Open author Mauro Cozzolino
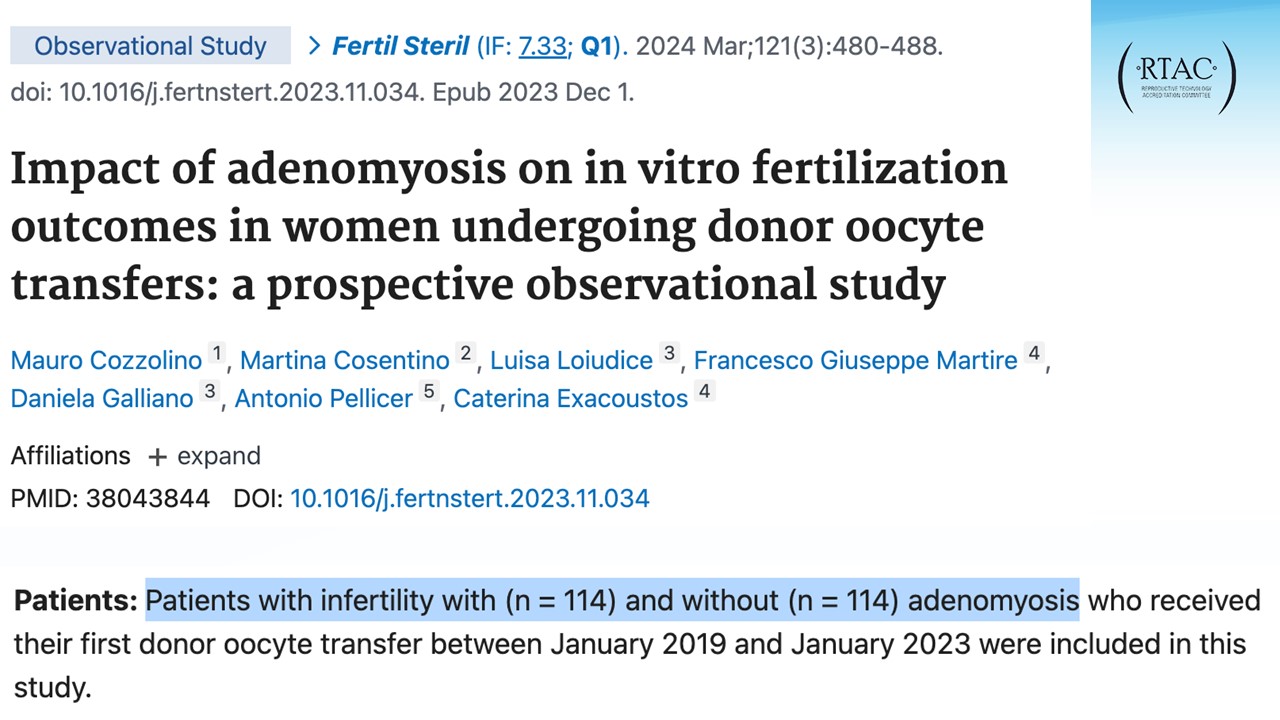 [x=104, y=360]
